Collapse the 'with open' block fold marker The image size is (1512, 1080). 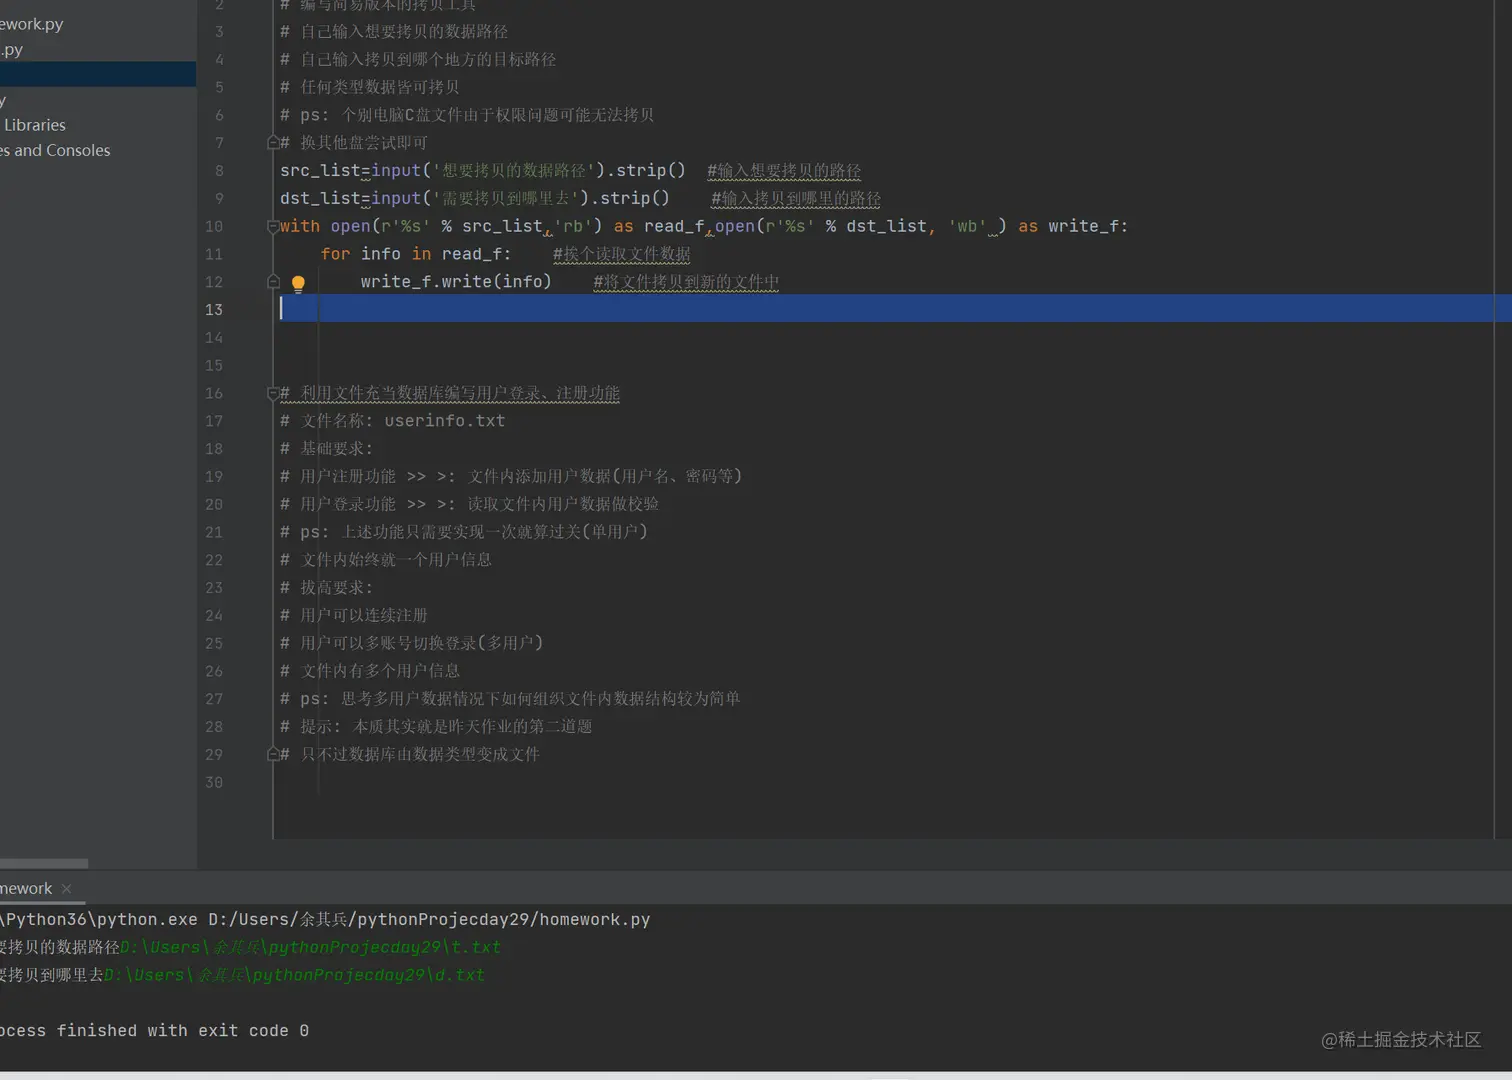tap(273, 227)
